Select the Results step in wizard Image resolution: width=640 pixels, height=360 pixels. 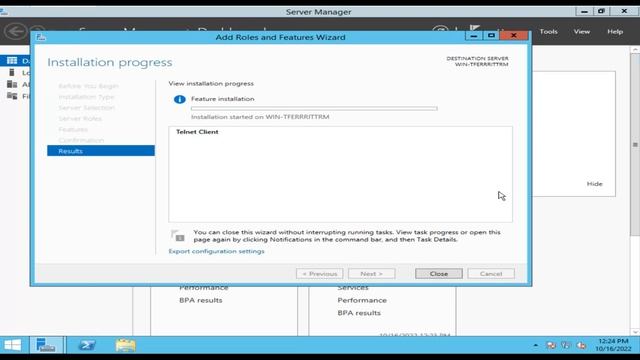(x=101, y=151)
